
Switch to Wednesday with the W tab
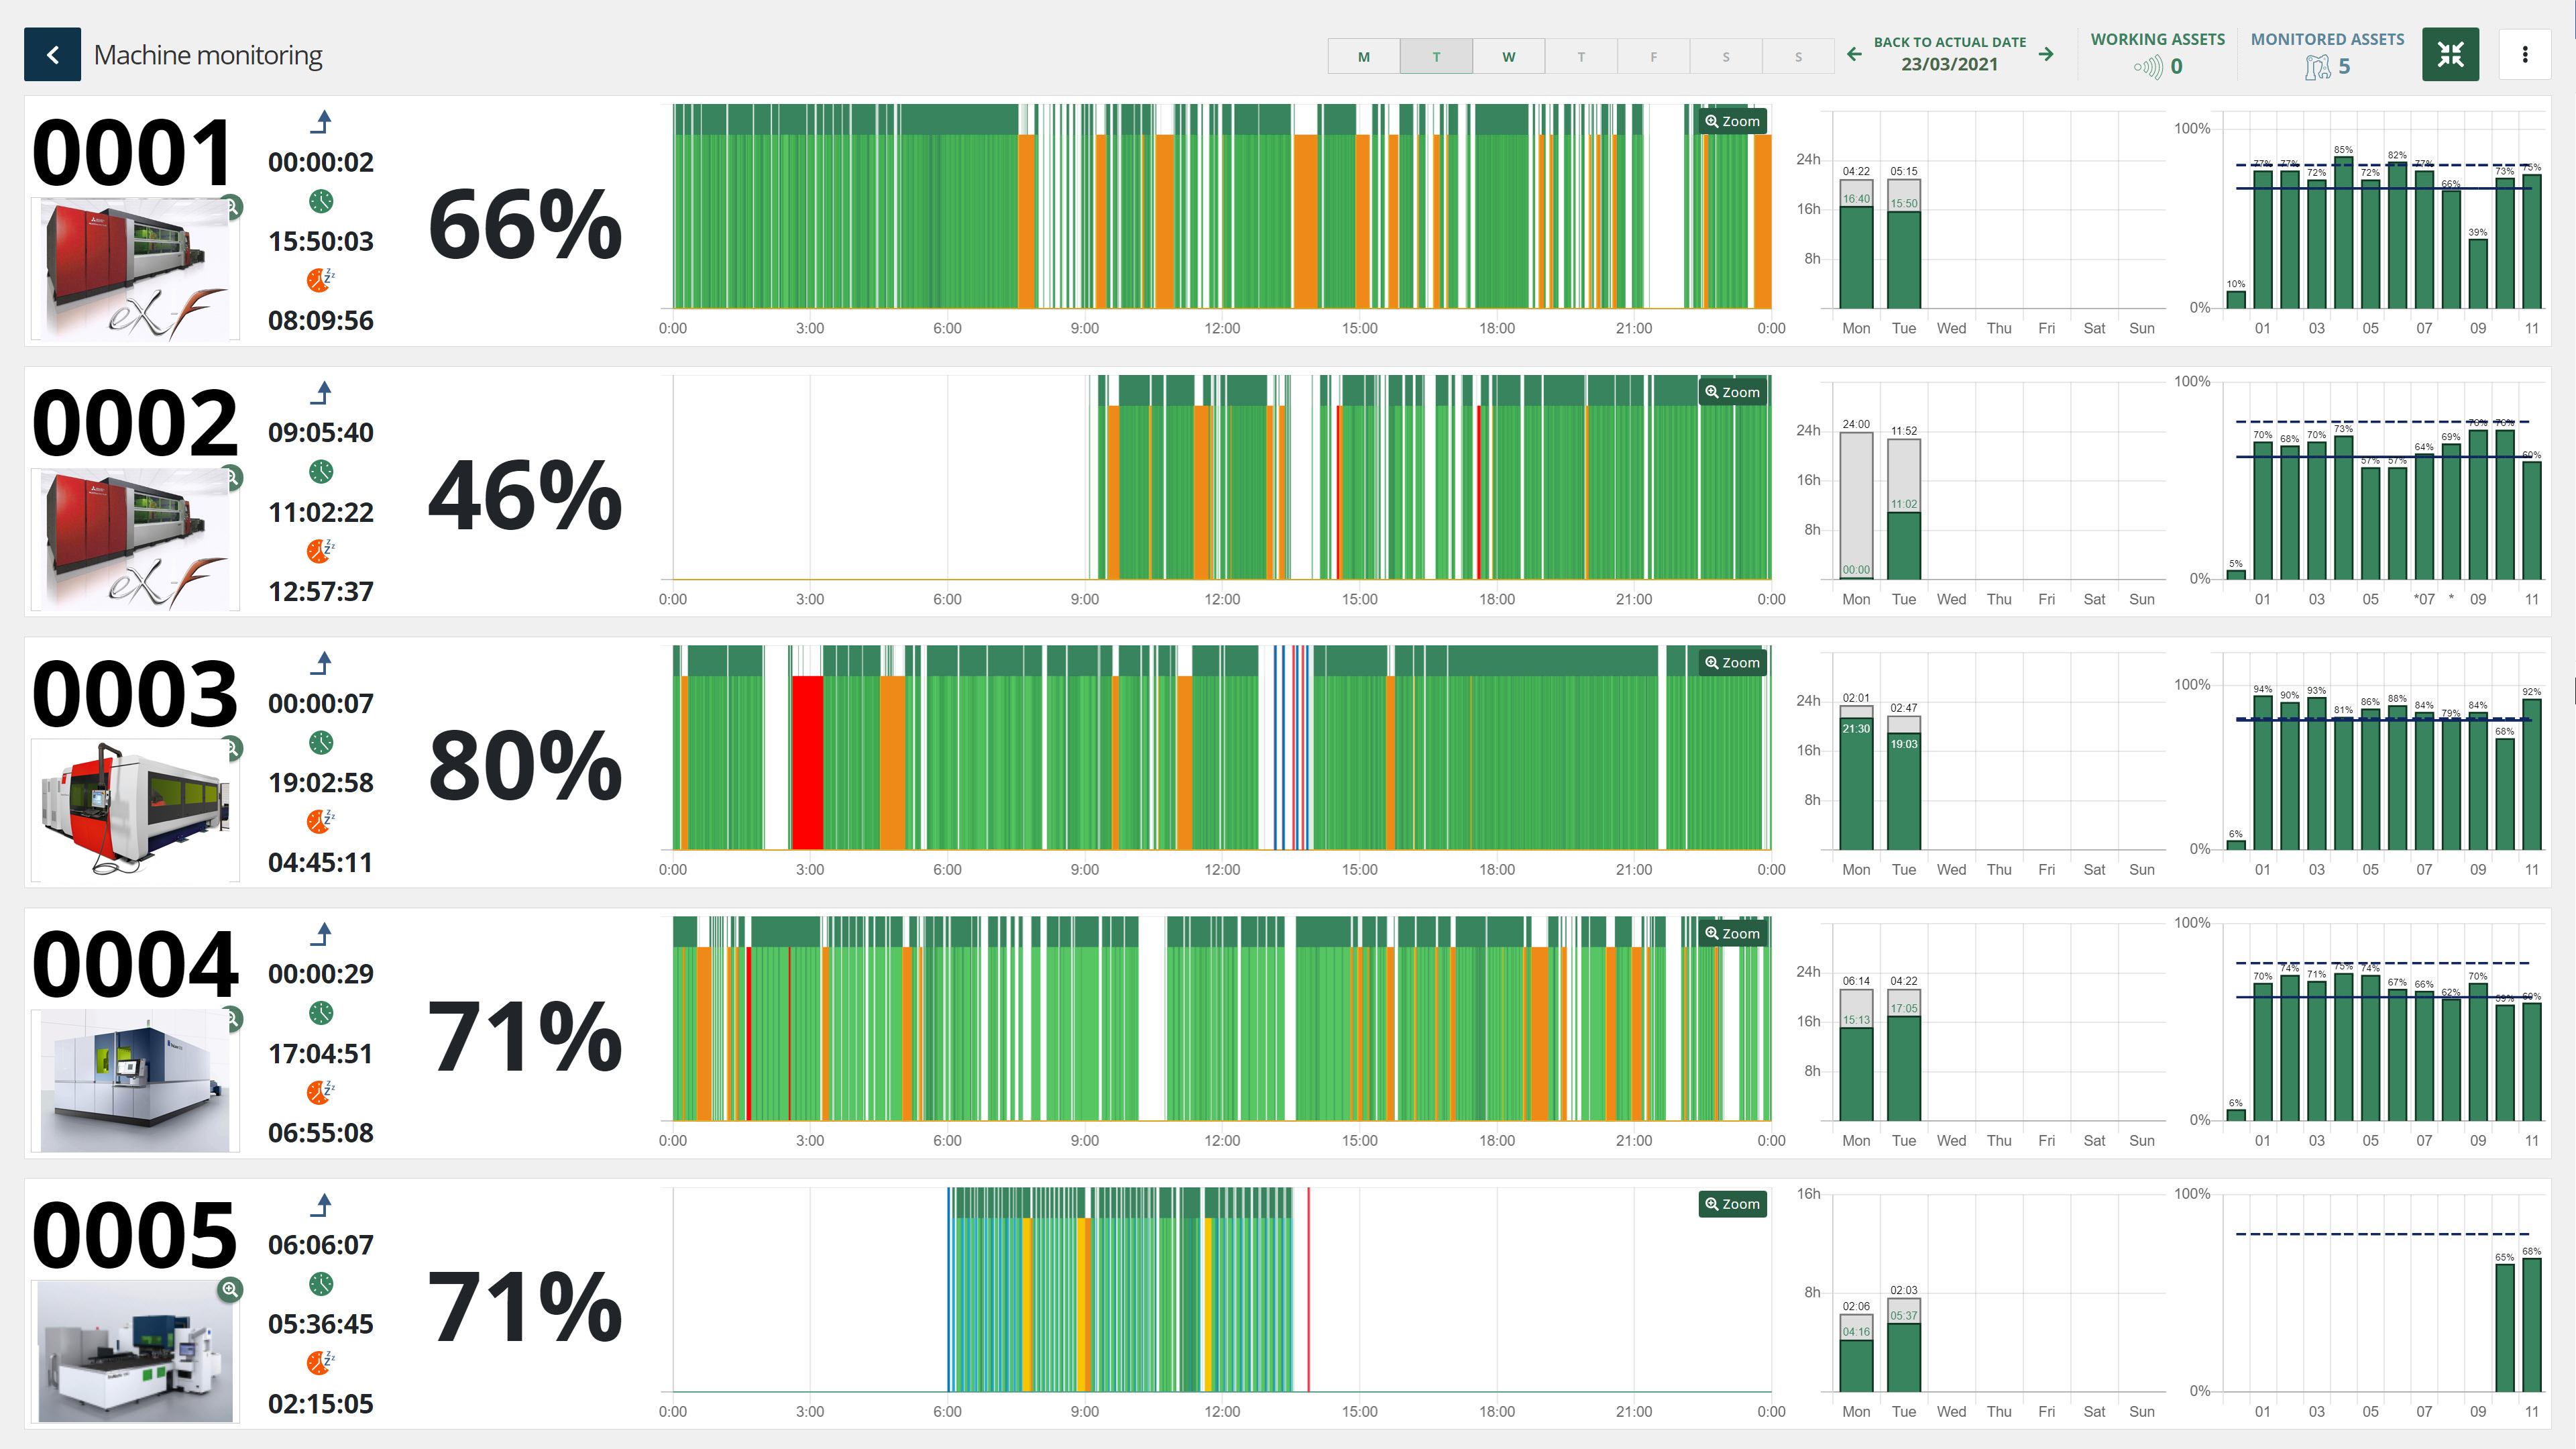coord(1508,56)
